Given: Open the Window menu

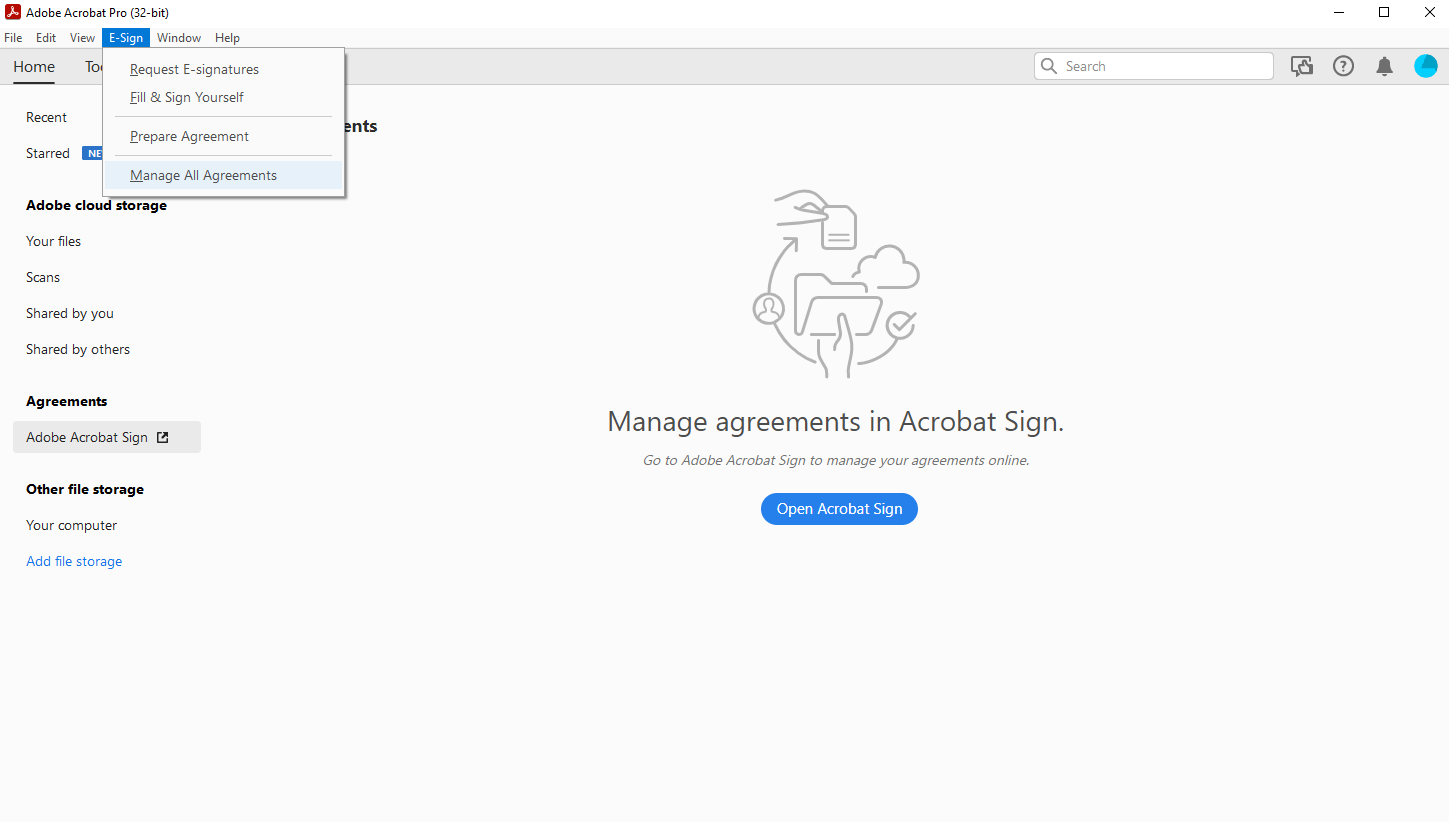Looking at the screenshot, I should (x=179, y=38).
